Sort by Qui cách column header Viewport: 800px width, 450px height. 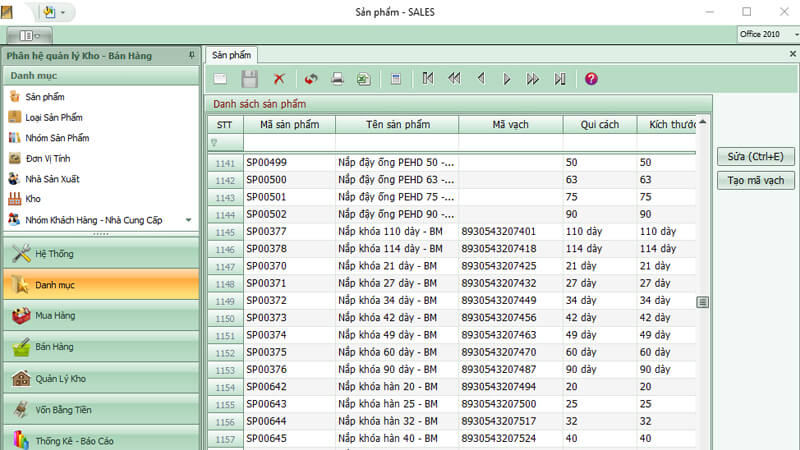[x=599, y=124]
